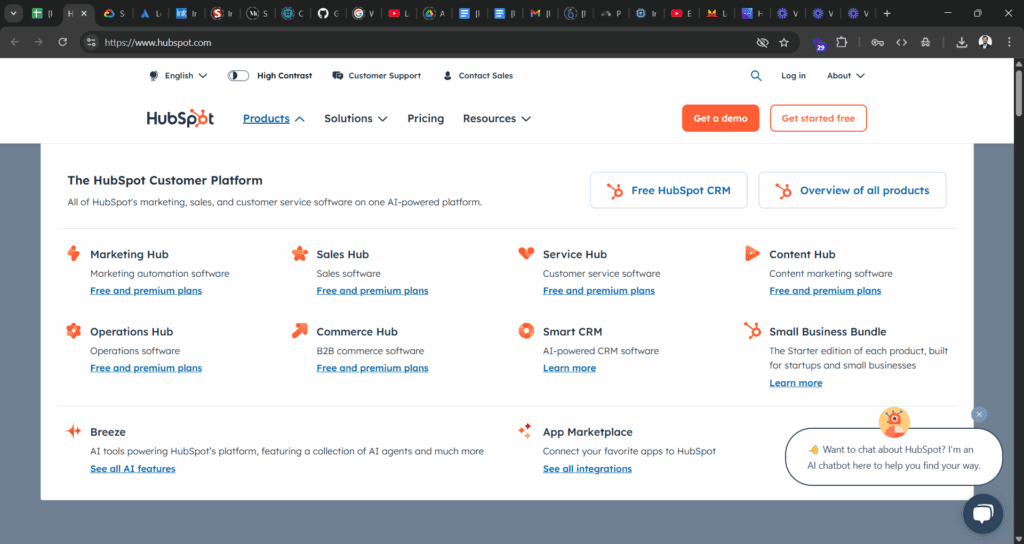Open browser downloads icon
This screenshot has width=1024, height=544.
(961, 42)
